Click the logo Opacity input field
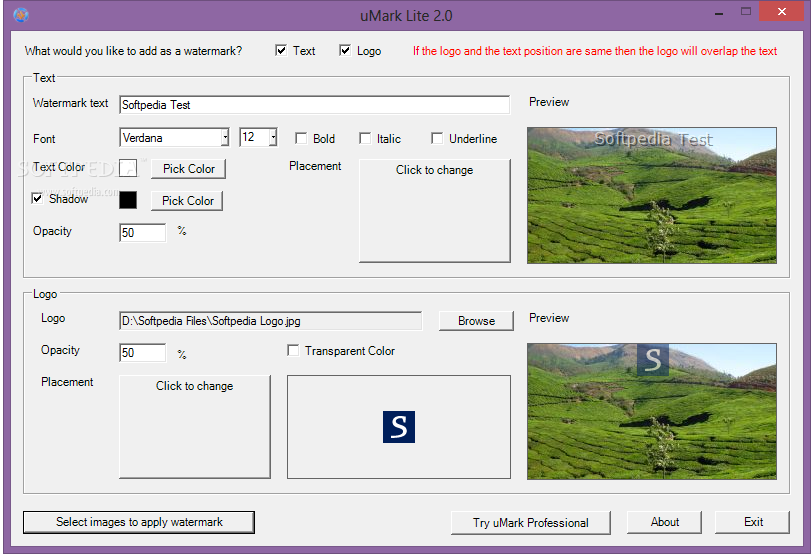This screenshot has width=811, height=554. [143, 353]
